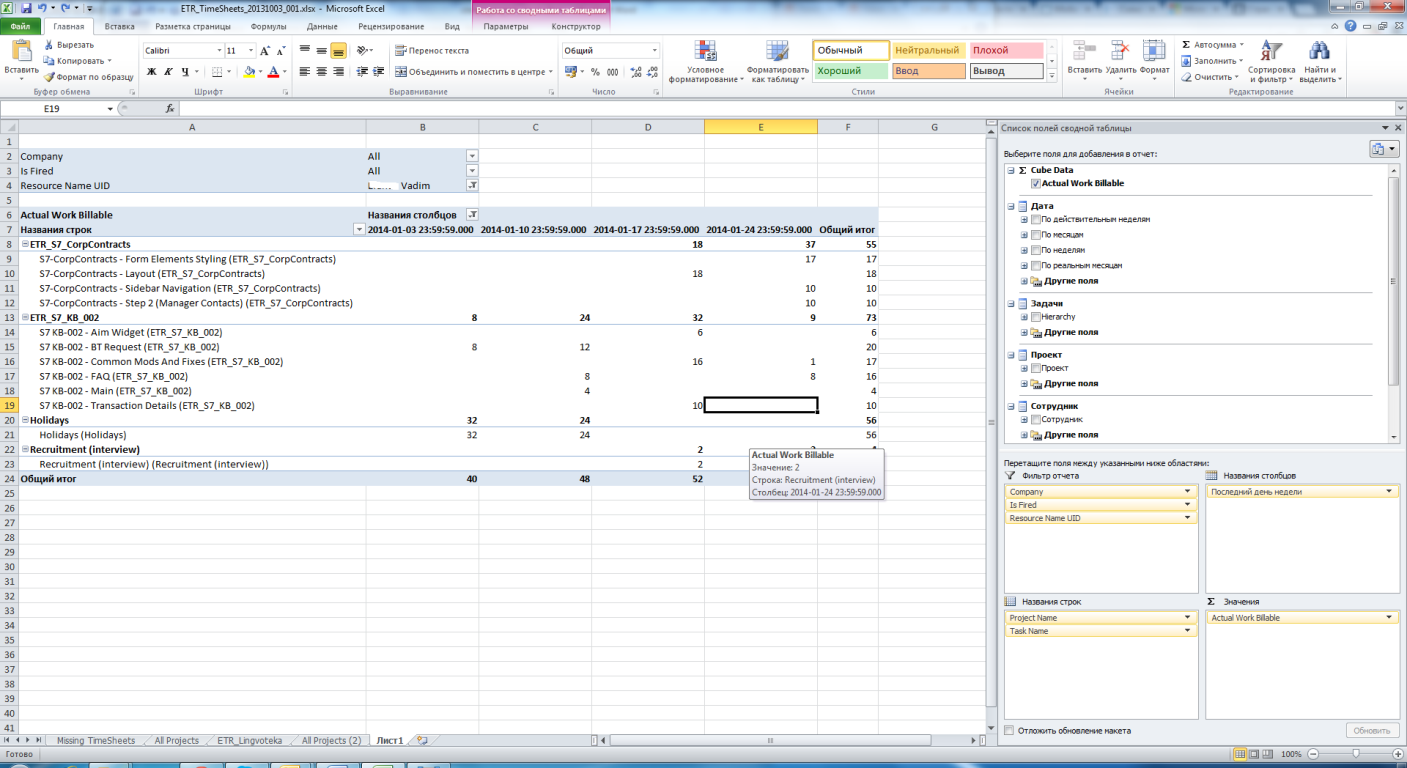Click the Undo arrow in quick access toolbar

point(42,7)
